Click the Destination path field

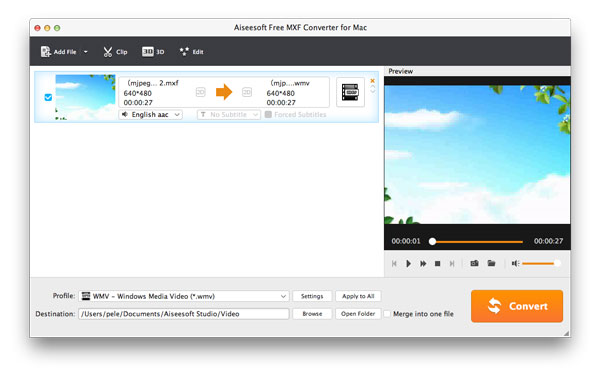pyautogui.click(x=184, y=314)
